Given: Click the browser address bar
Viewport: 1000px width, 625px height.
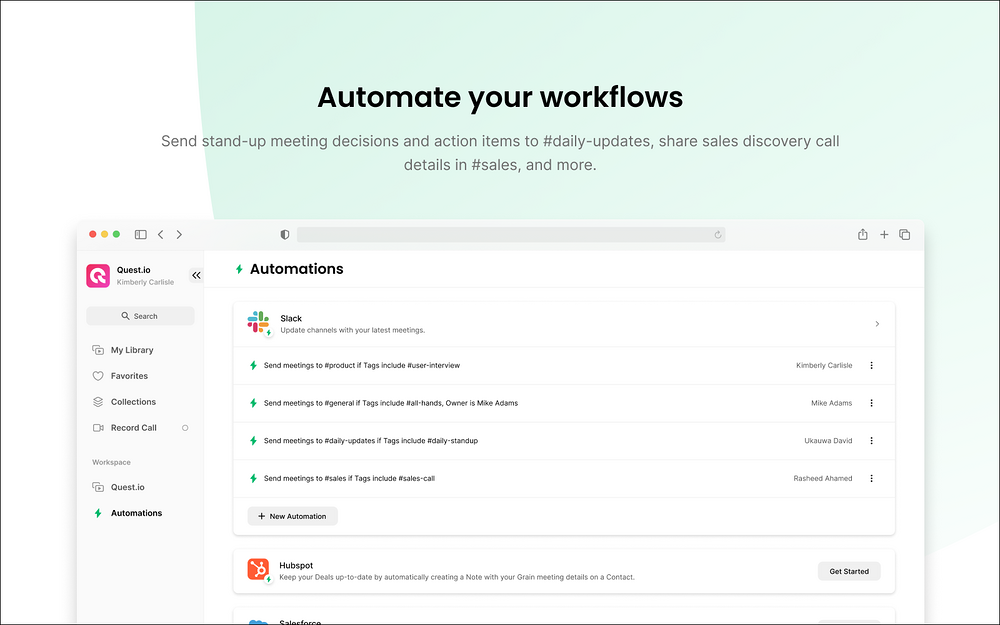Looking at the screenshot, I should (510, 235).
